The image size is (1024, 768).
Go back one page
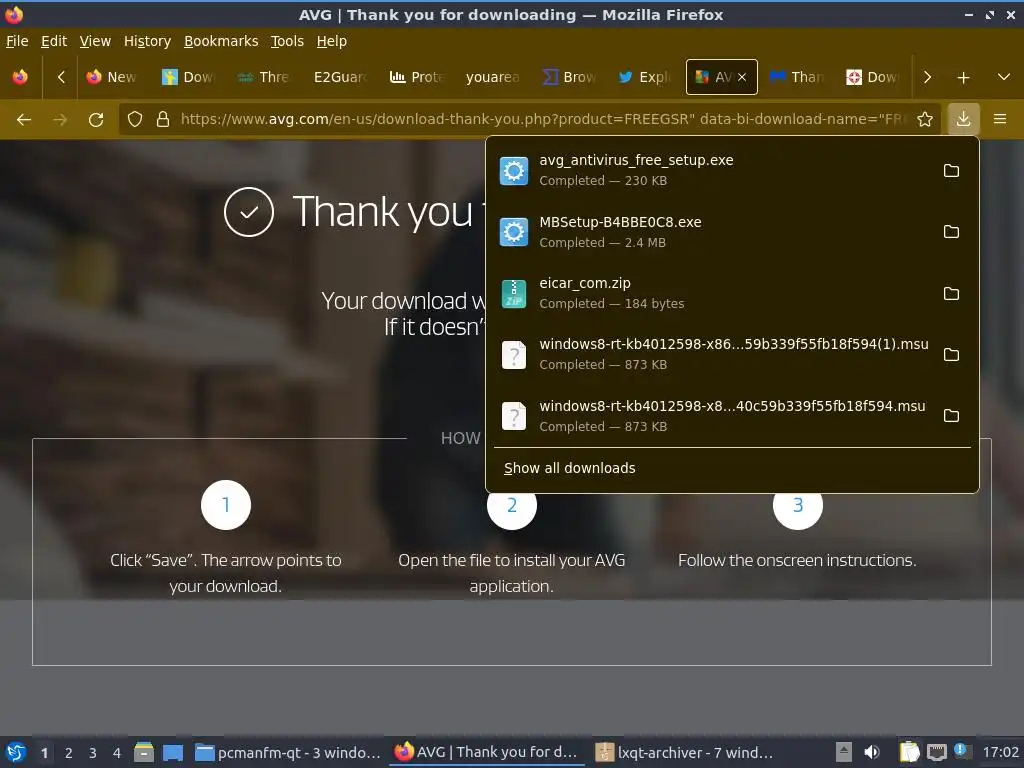24,120
